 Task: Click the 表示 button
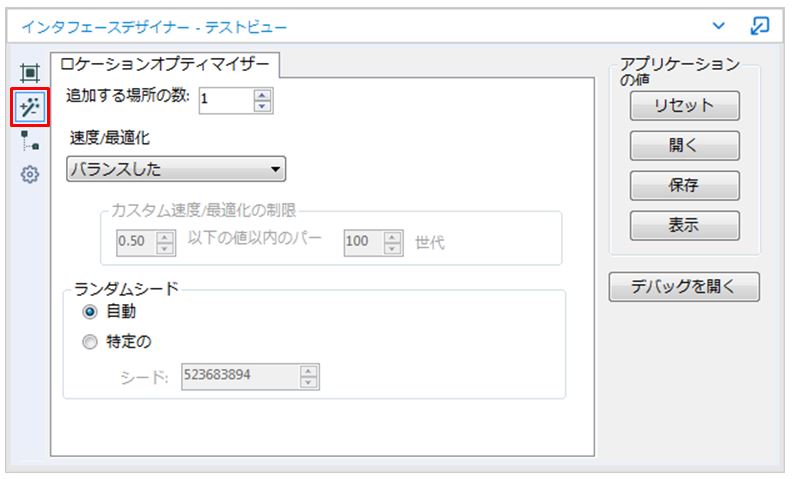(684, 226)
